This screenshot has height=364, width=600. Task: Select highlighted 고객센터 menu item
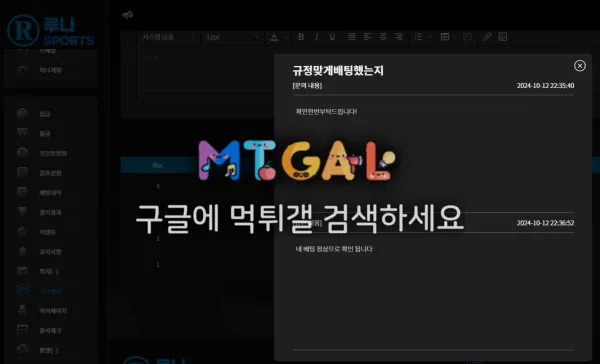(51, 291)
